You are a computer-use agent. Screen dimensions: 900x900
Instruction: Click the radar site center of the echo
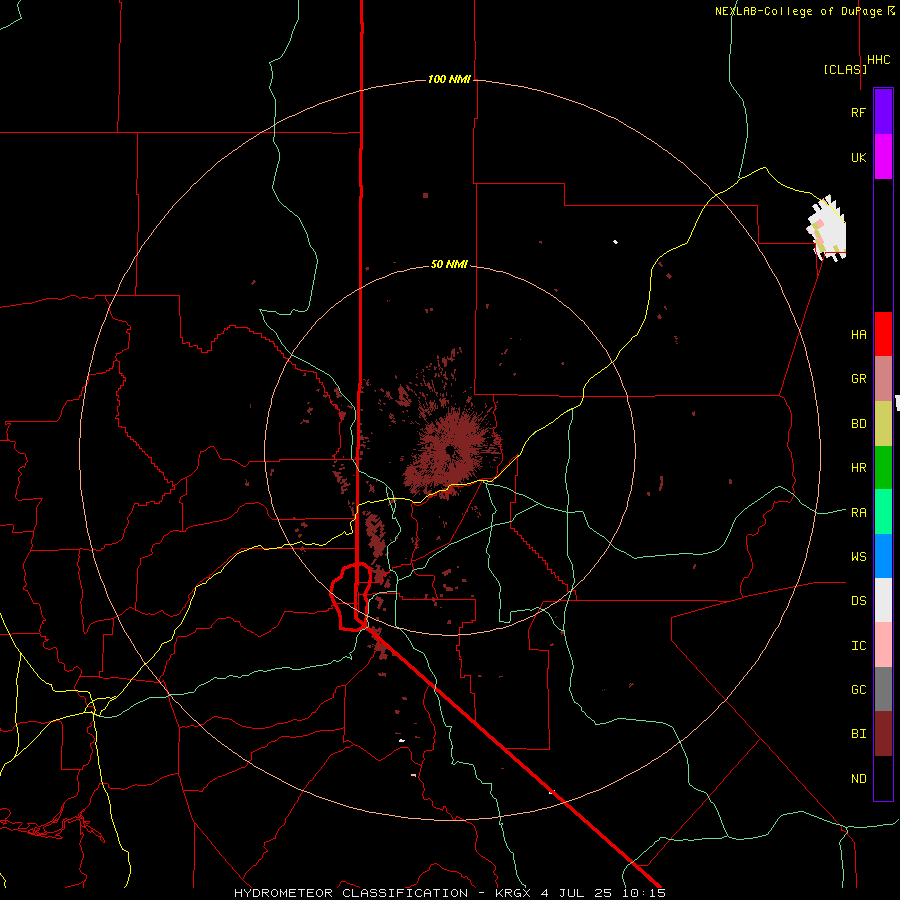click(450, 450)
